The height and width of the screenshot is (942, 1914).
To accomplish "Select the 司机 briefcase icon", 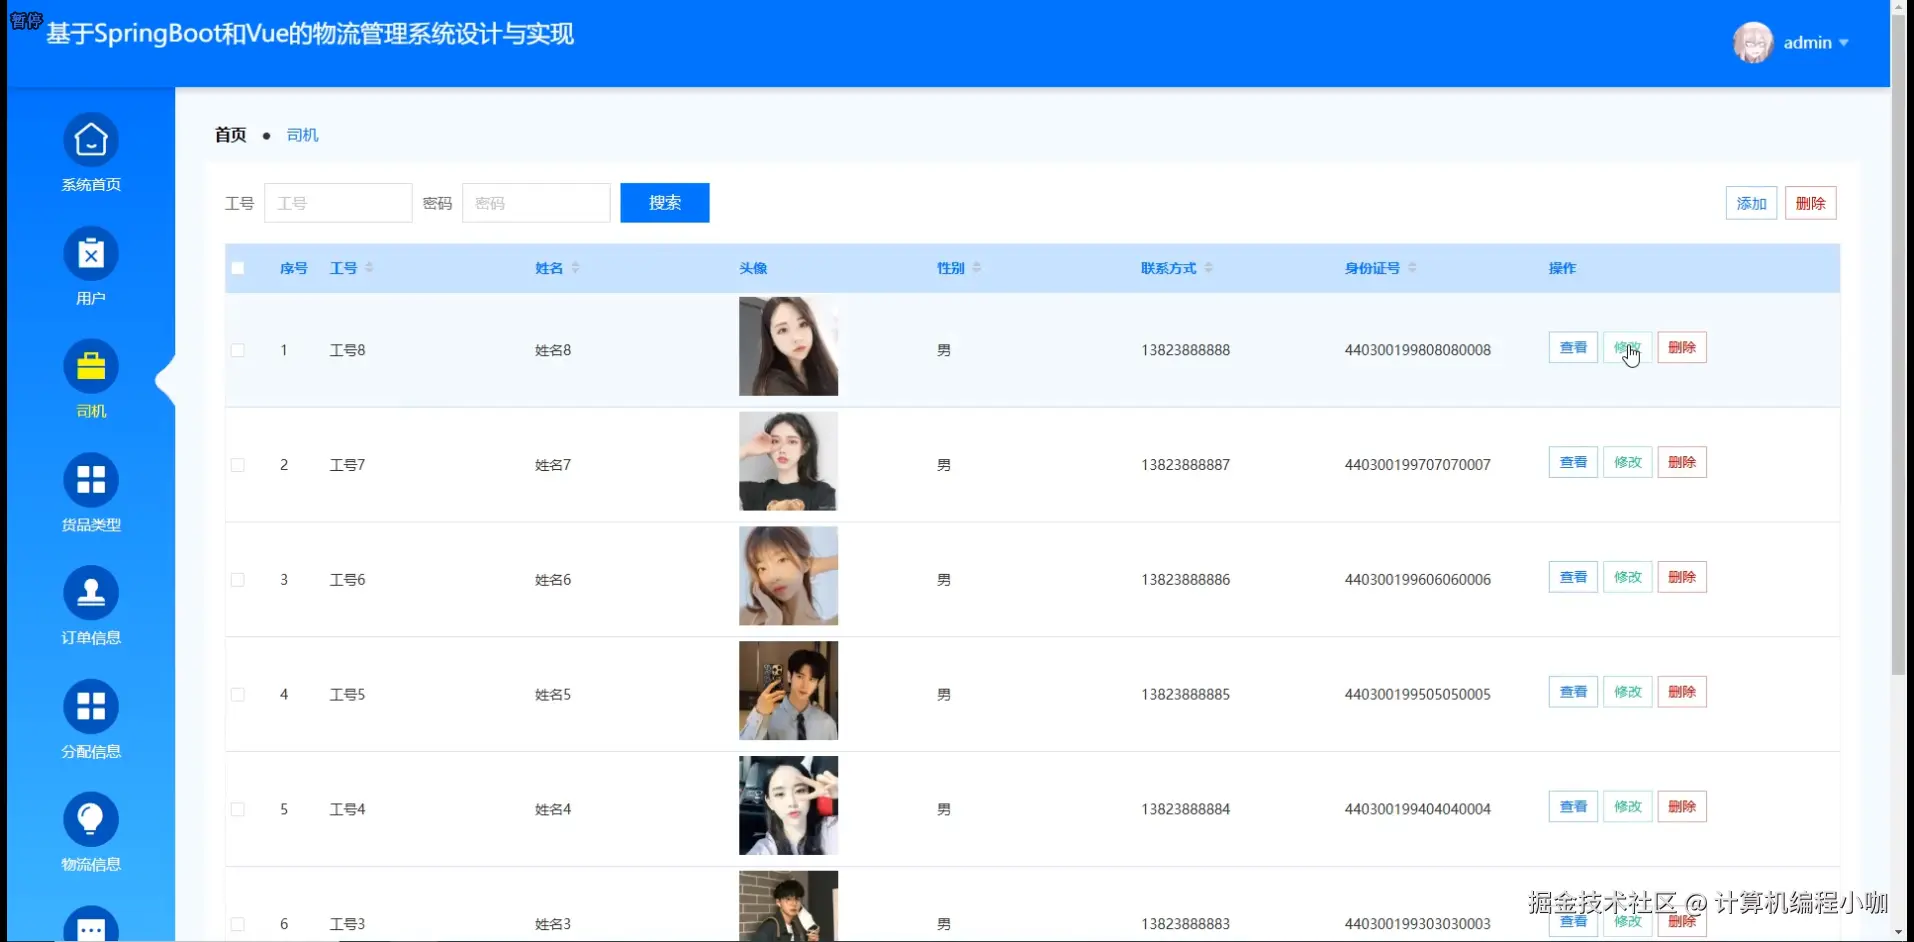I will (x=91, y=367).
